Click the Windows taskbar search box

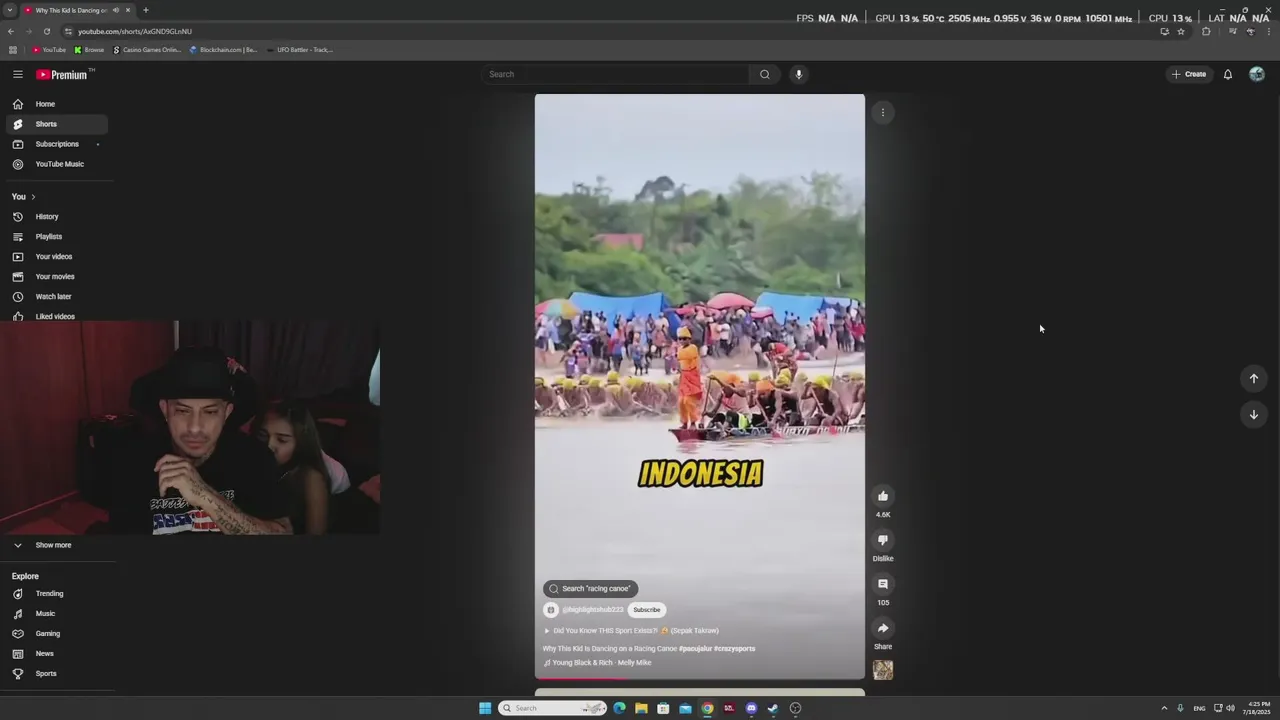[553, 708]
